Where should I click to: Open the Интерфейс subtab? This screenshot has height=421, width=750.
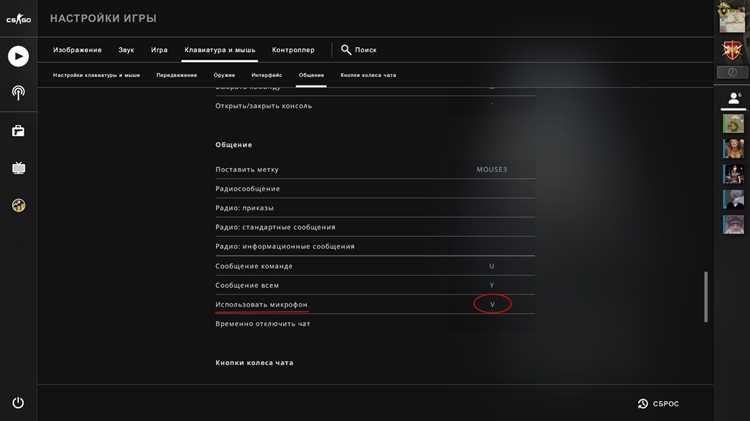click(x=266, y=75)
